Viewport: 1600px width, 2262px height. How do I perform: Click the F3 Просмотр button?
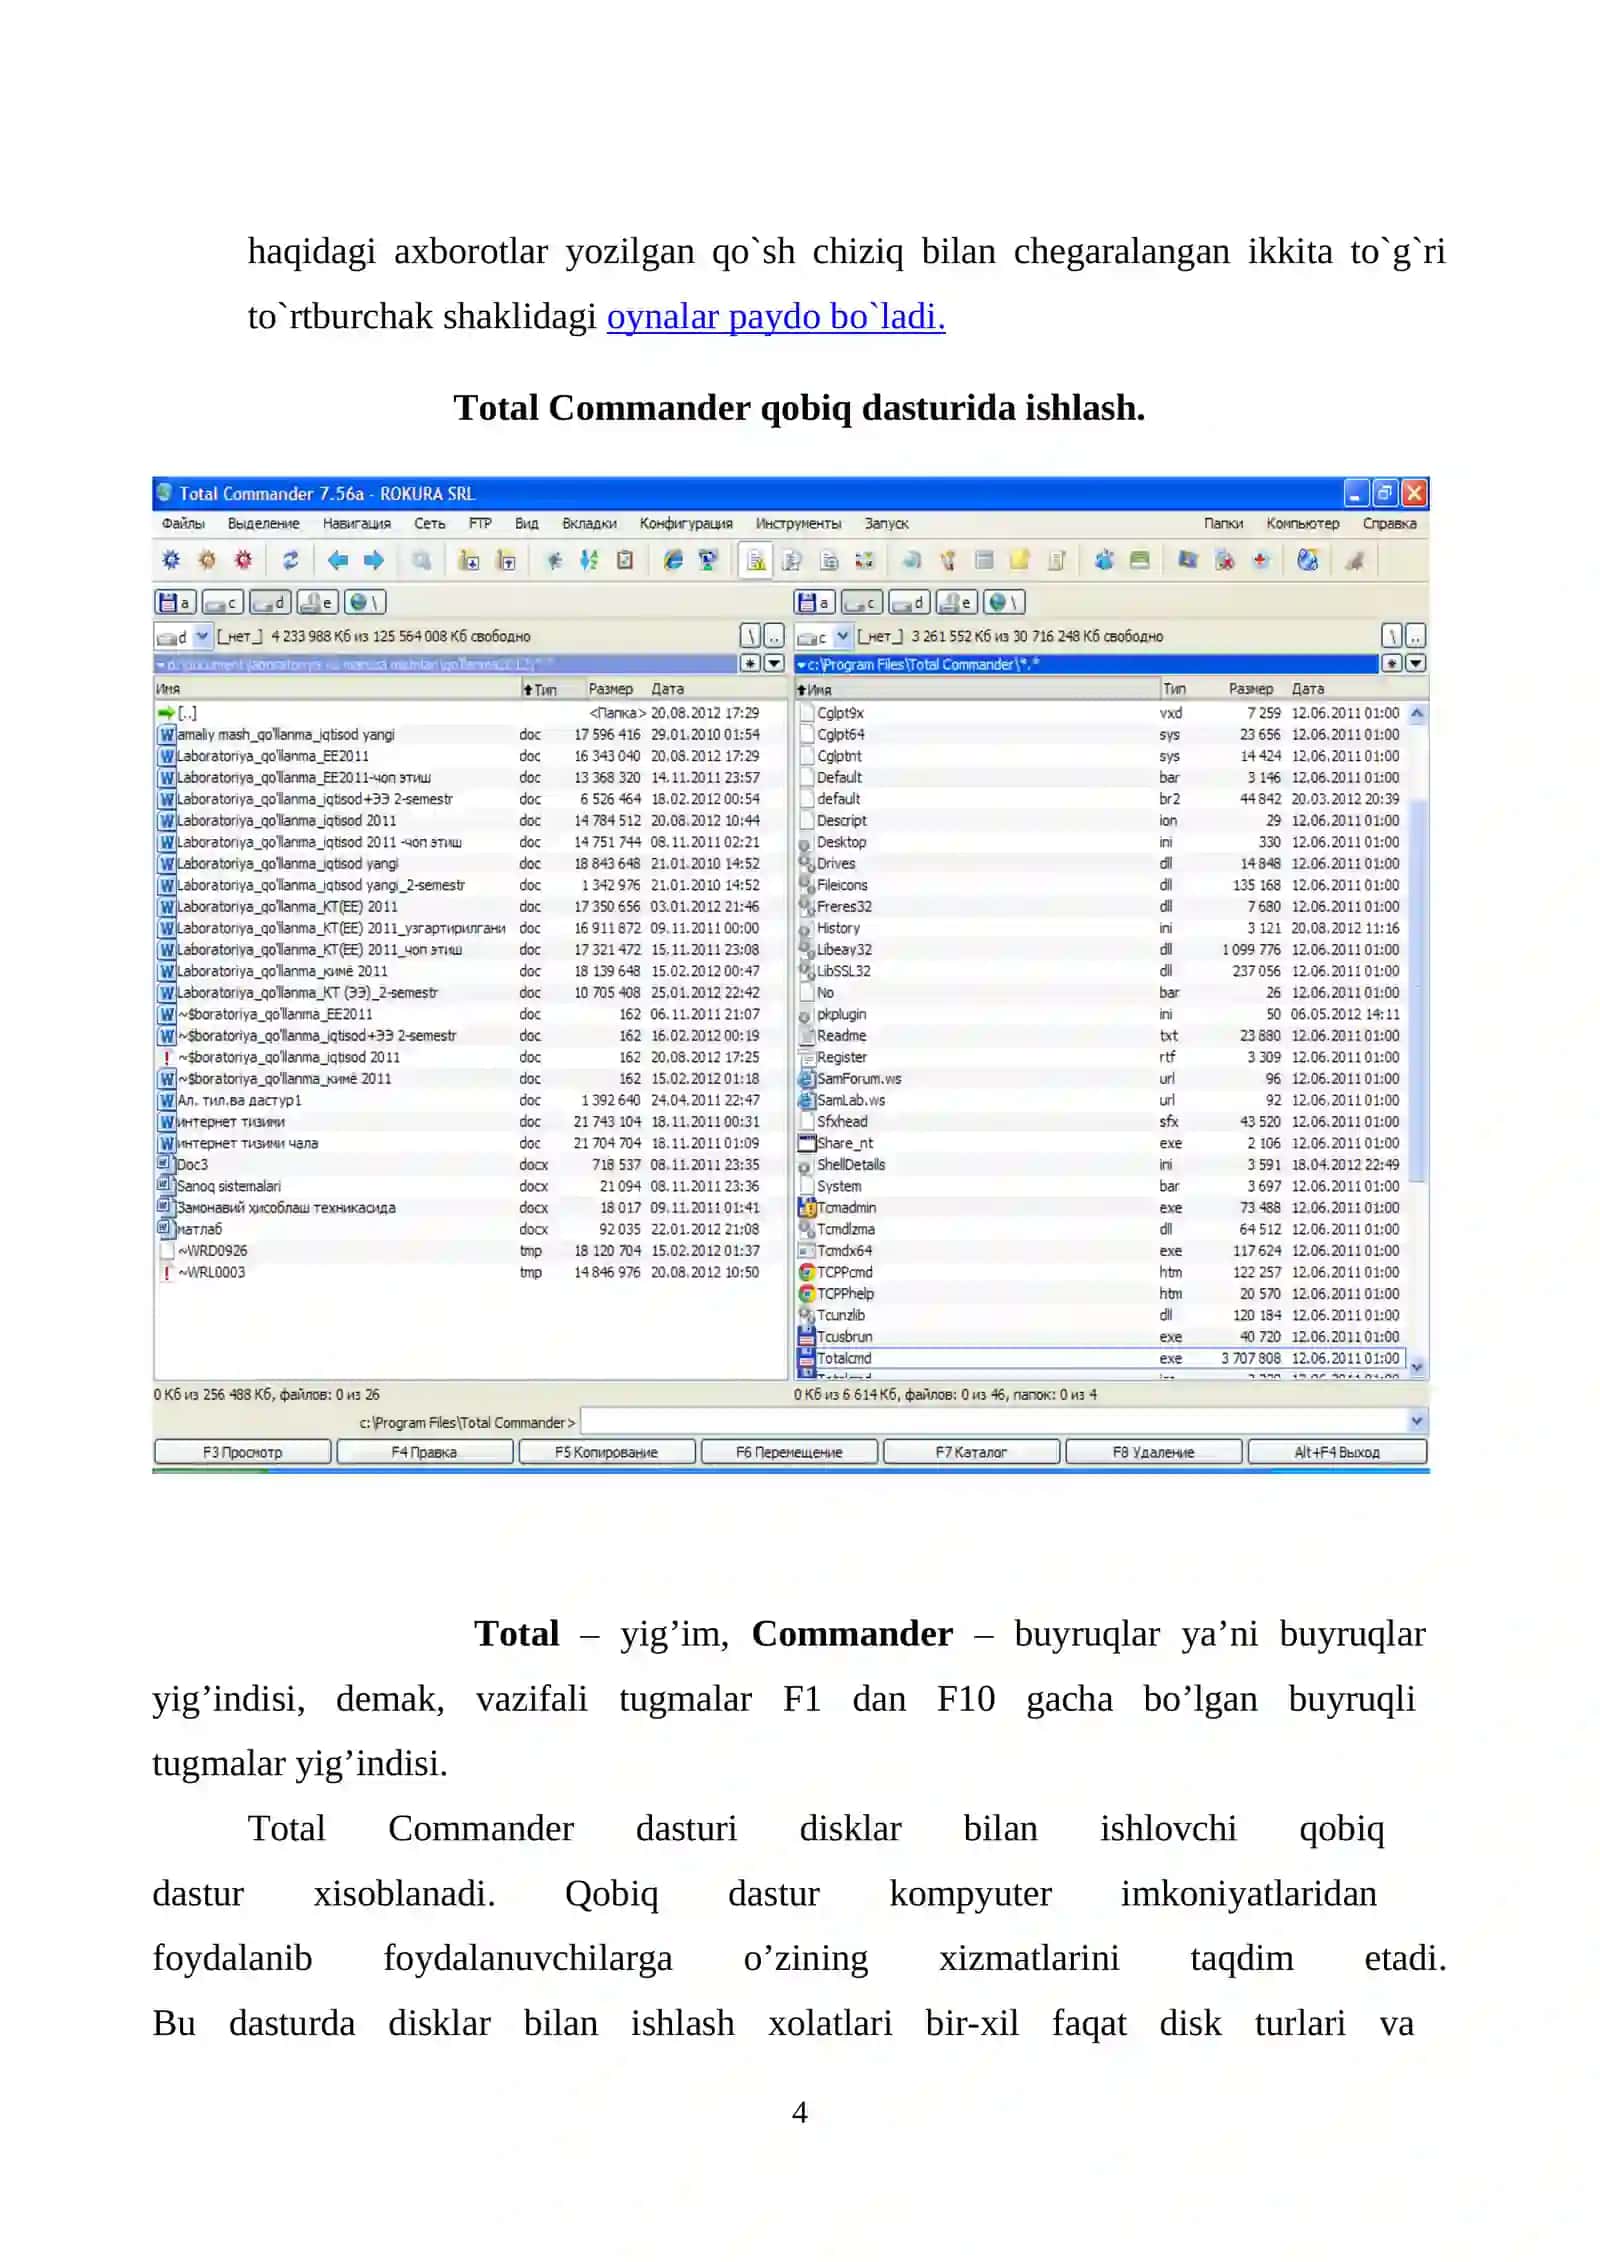coord(243,1451)
